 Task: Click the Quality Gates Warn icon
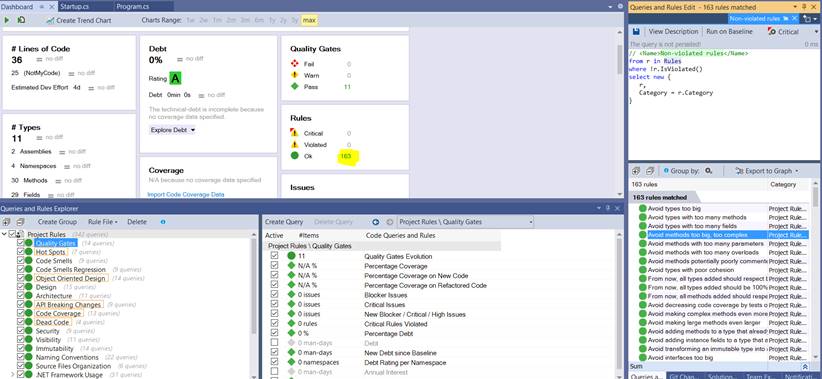[x=295, y=75]
